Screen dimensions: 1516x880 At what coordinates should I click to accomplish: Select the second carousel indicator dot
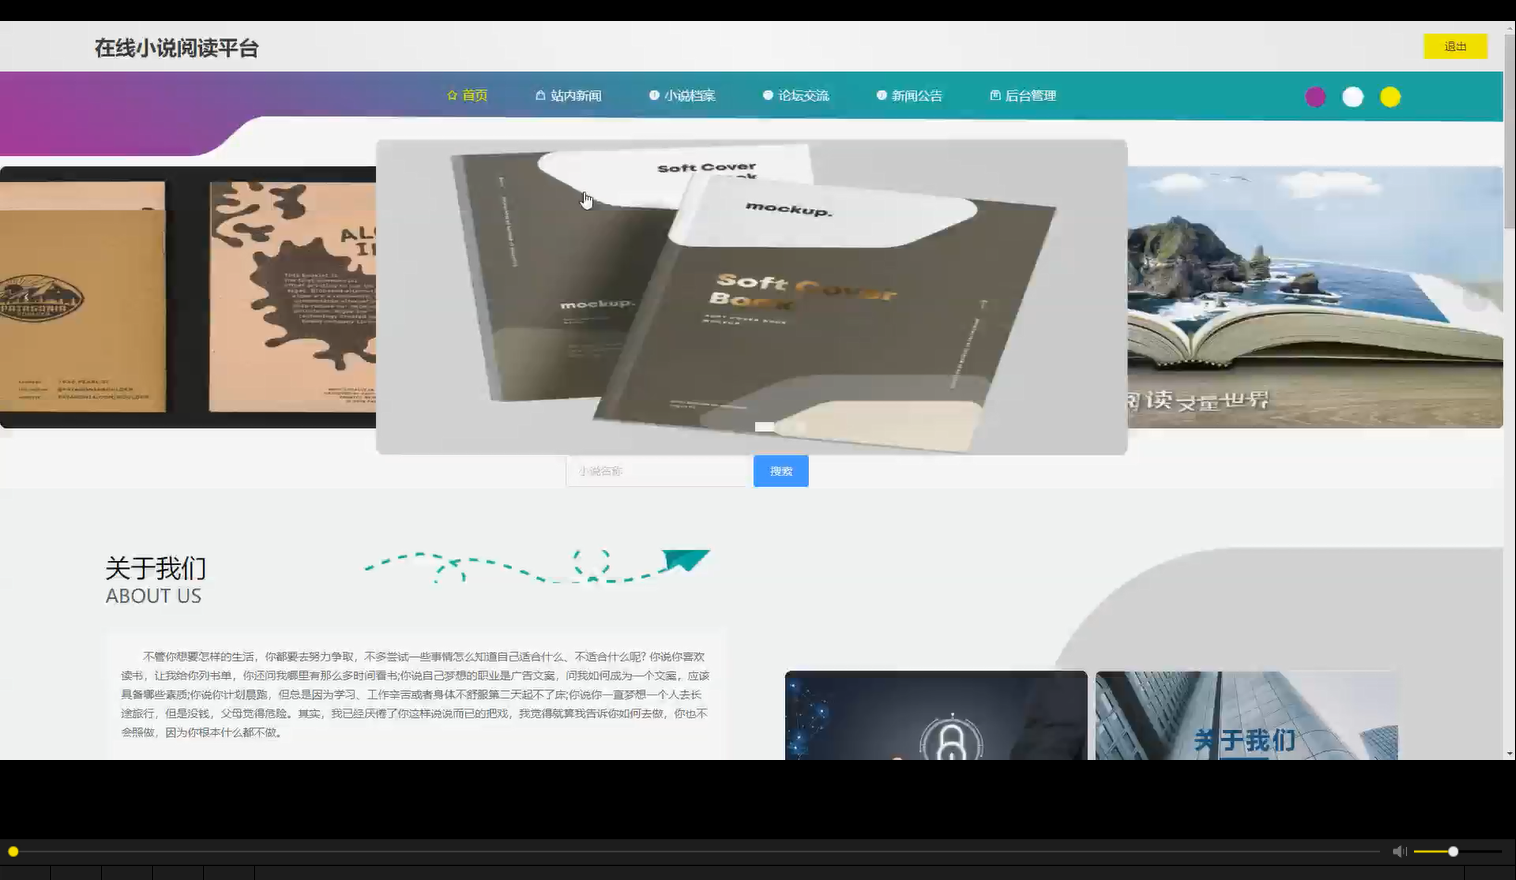tap(782, 426)
